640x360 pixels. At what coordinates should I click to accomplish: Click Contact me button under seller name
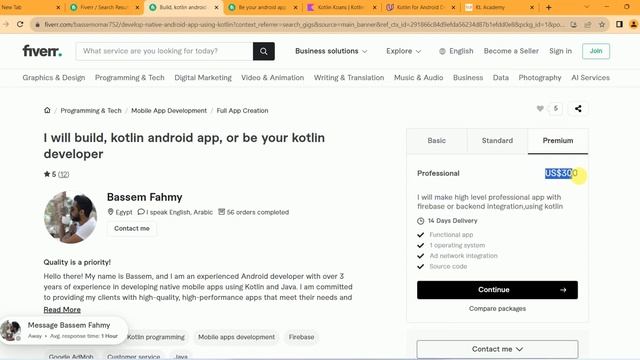click(x=132, y=229)
